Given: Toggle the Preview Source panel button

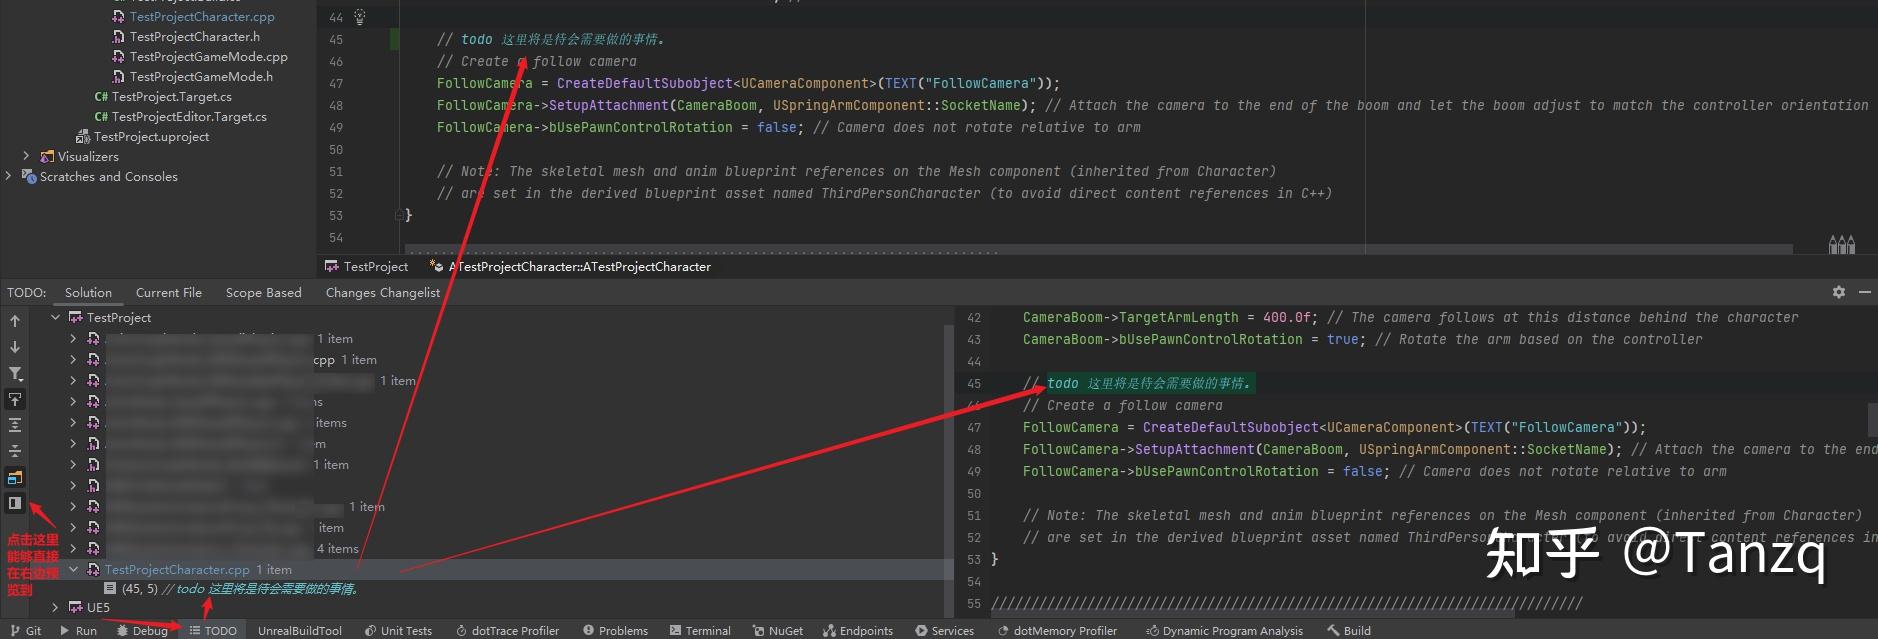Looking at the screenshot, I should (15, 503).
